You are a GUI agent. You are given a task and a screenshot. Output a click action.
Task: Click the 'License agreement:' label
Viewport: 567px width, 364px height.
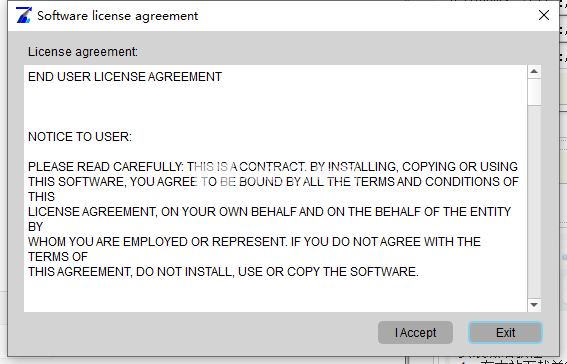[x=83, y=52]
